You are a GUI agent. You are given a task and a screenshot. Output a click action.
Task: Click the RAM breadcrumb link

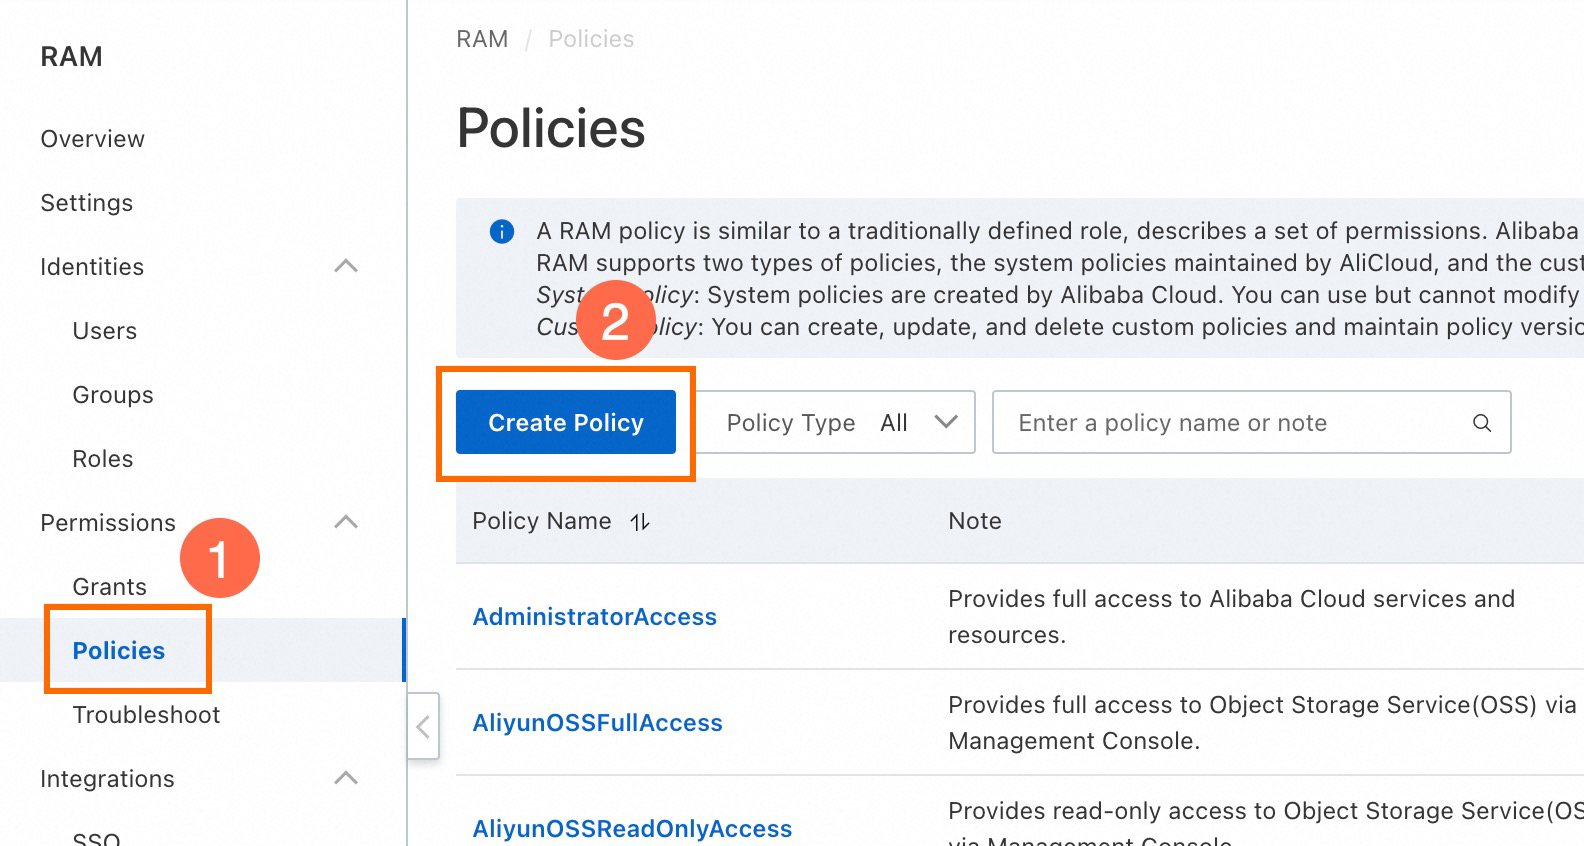tap(482, 39)
